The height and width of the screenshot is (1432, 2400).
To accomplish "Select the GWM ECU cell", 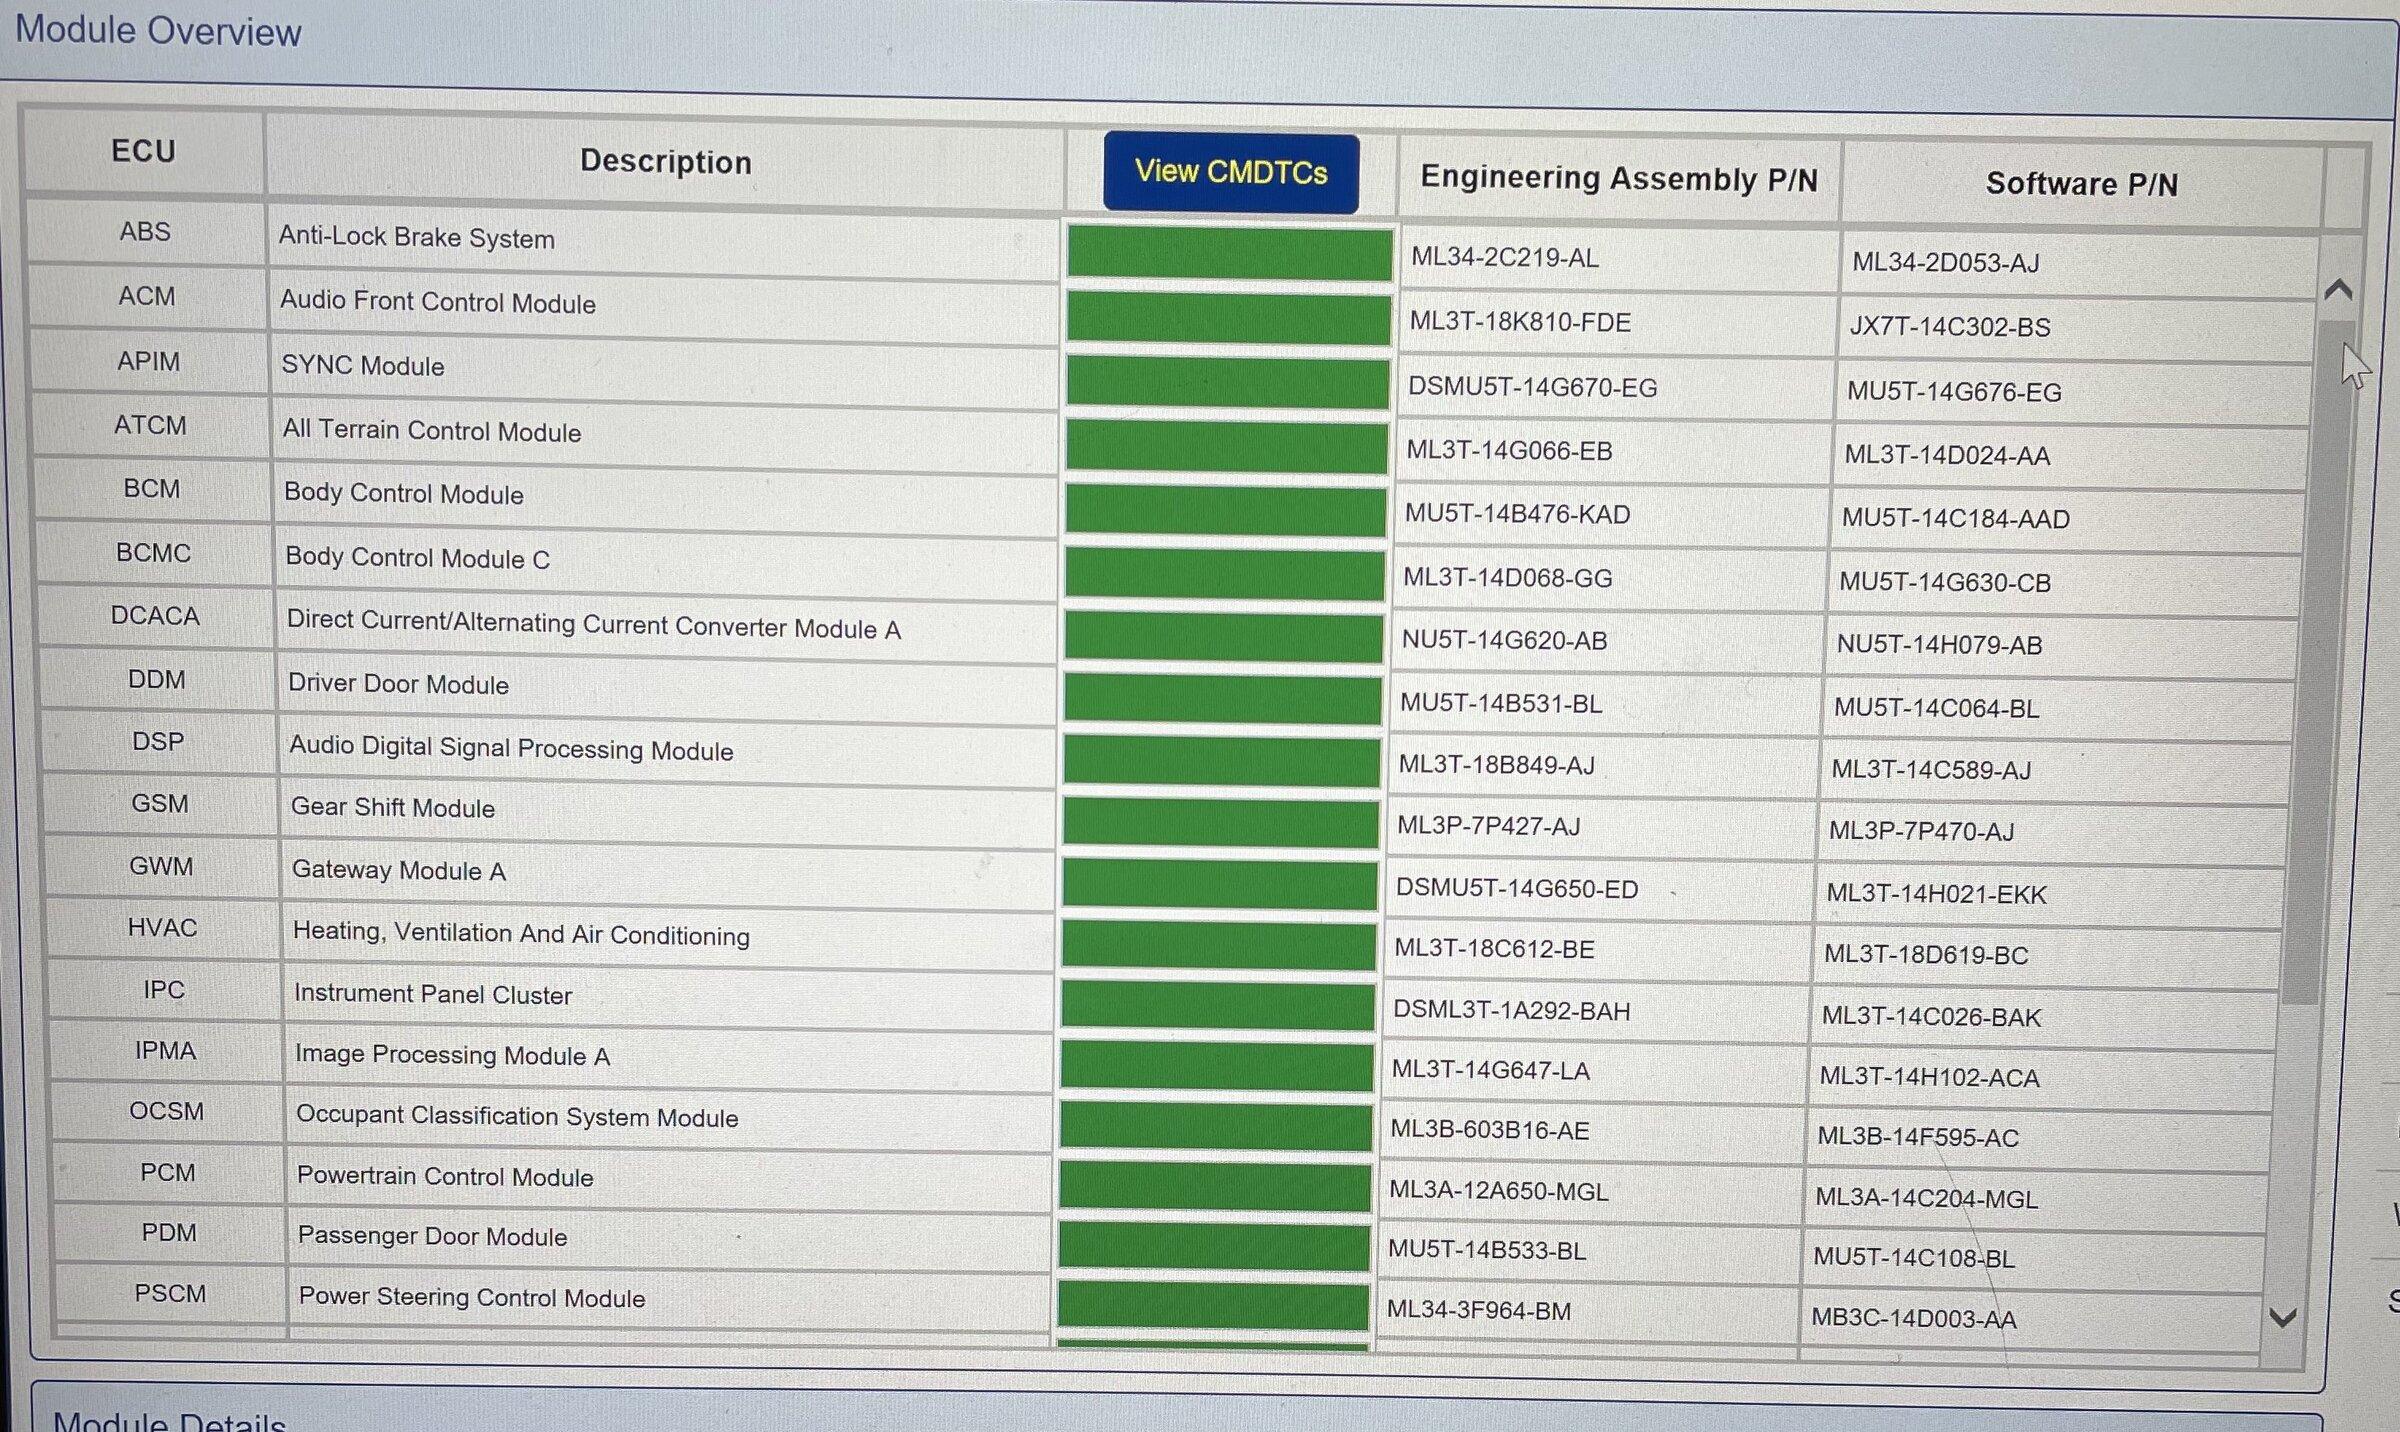I will tap(161, 866).
